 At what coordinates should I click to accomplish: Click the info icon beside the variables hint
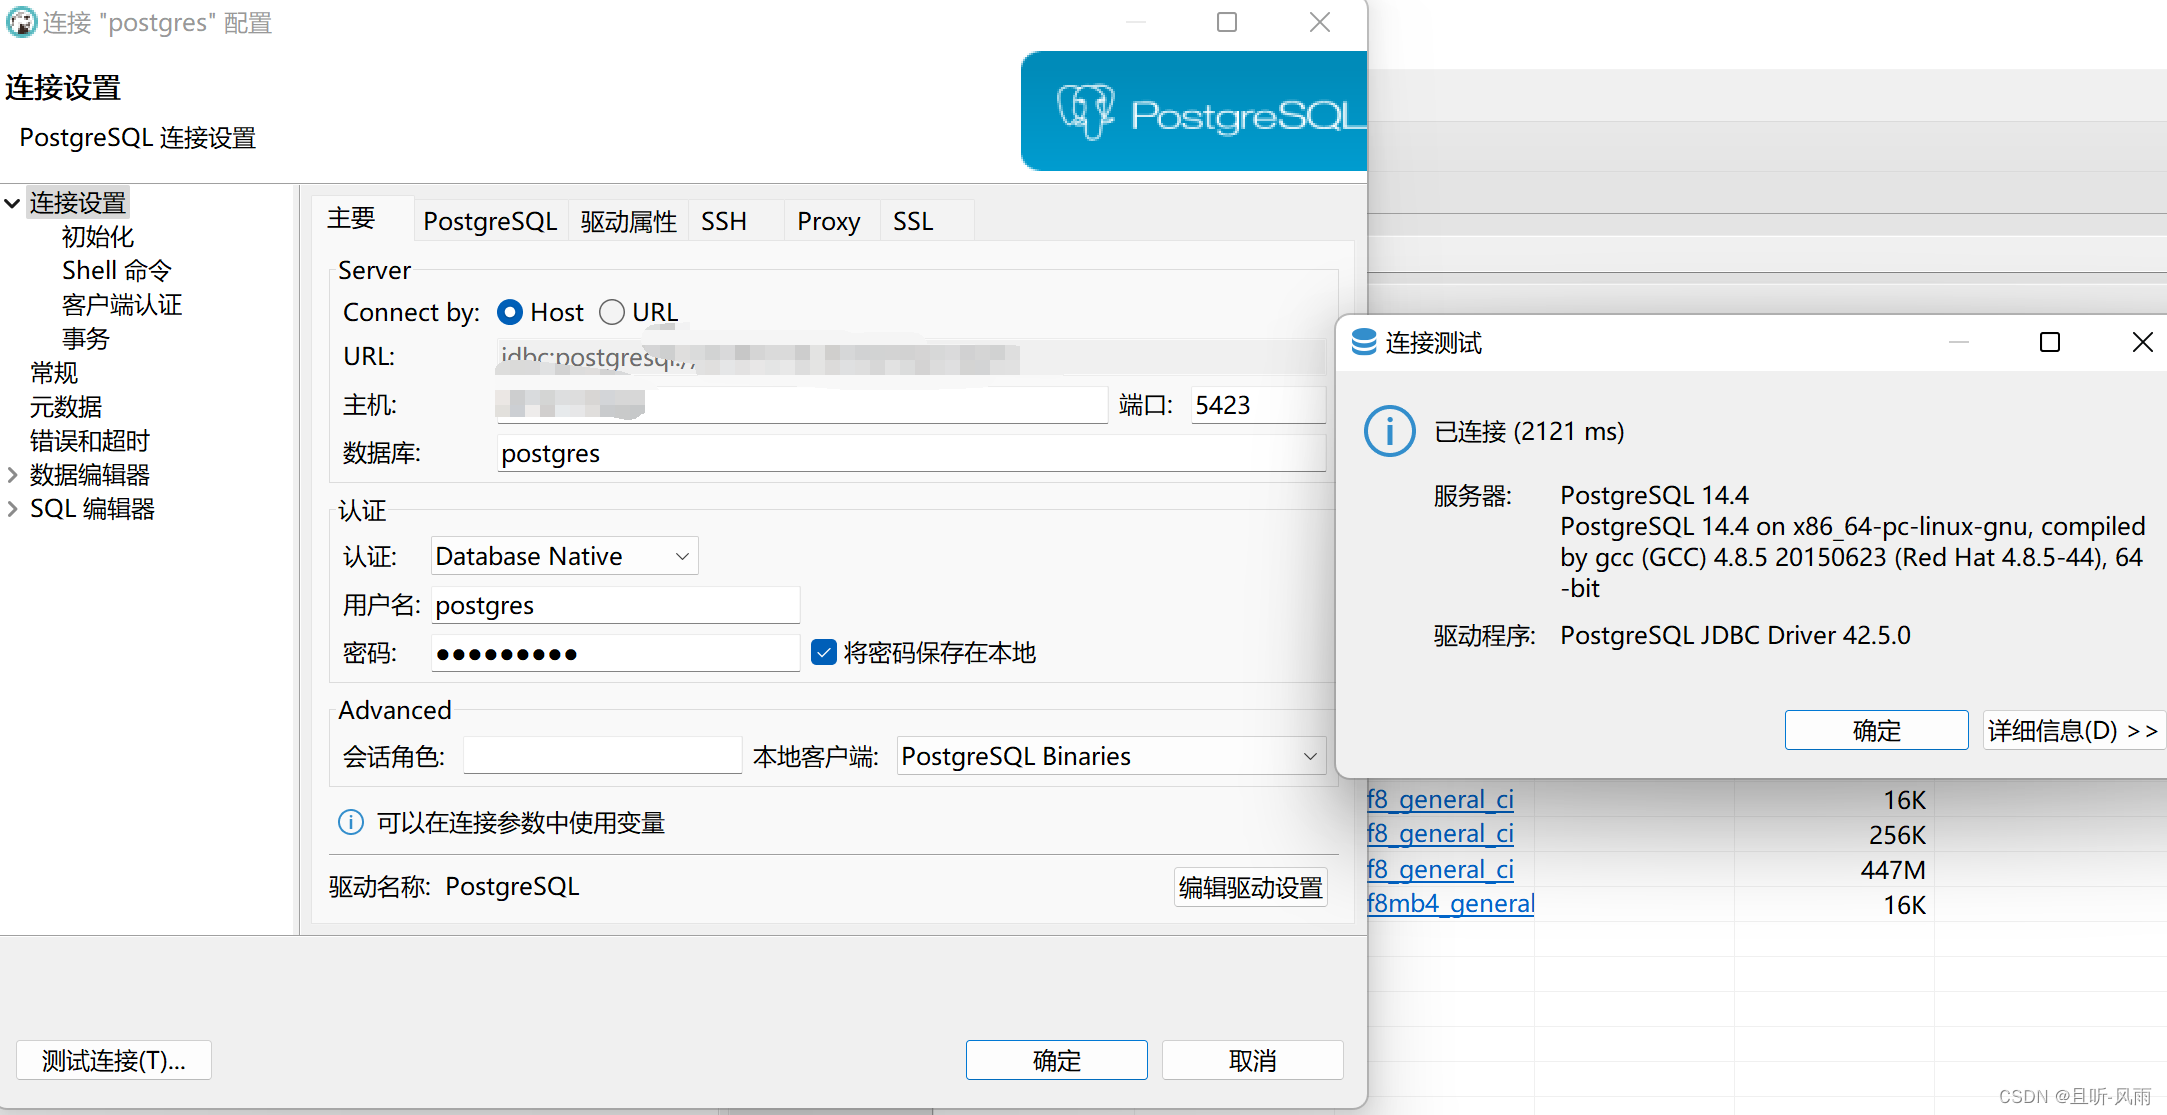[x=350, y=822]
